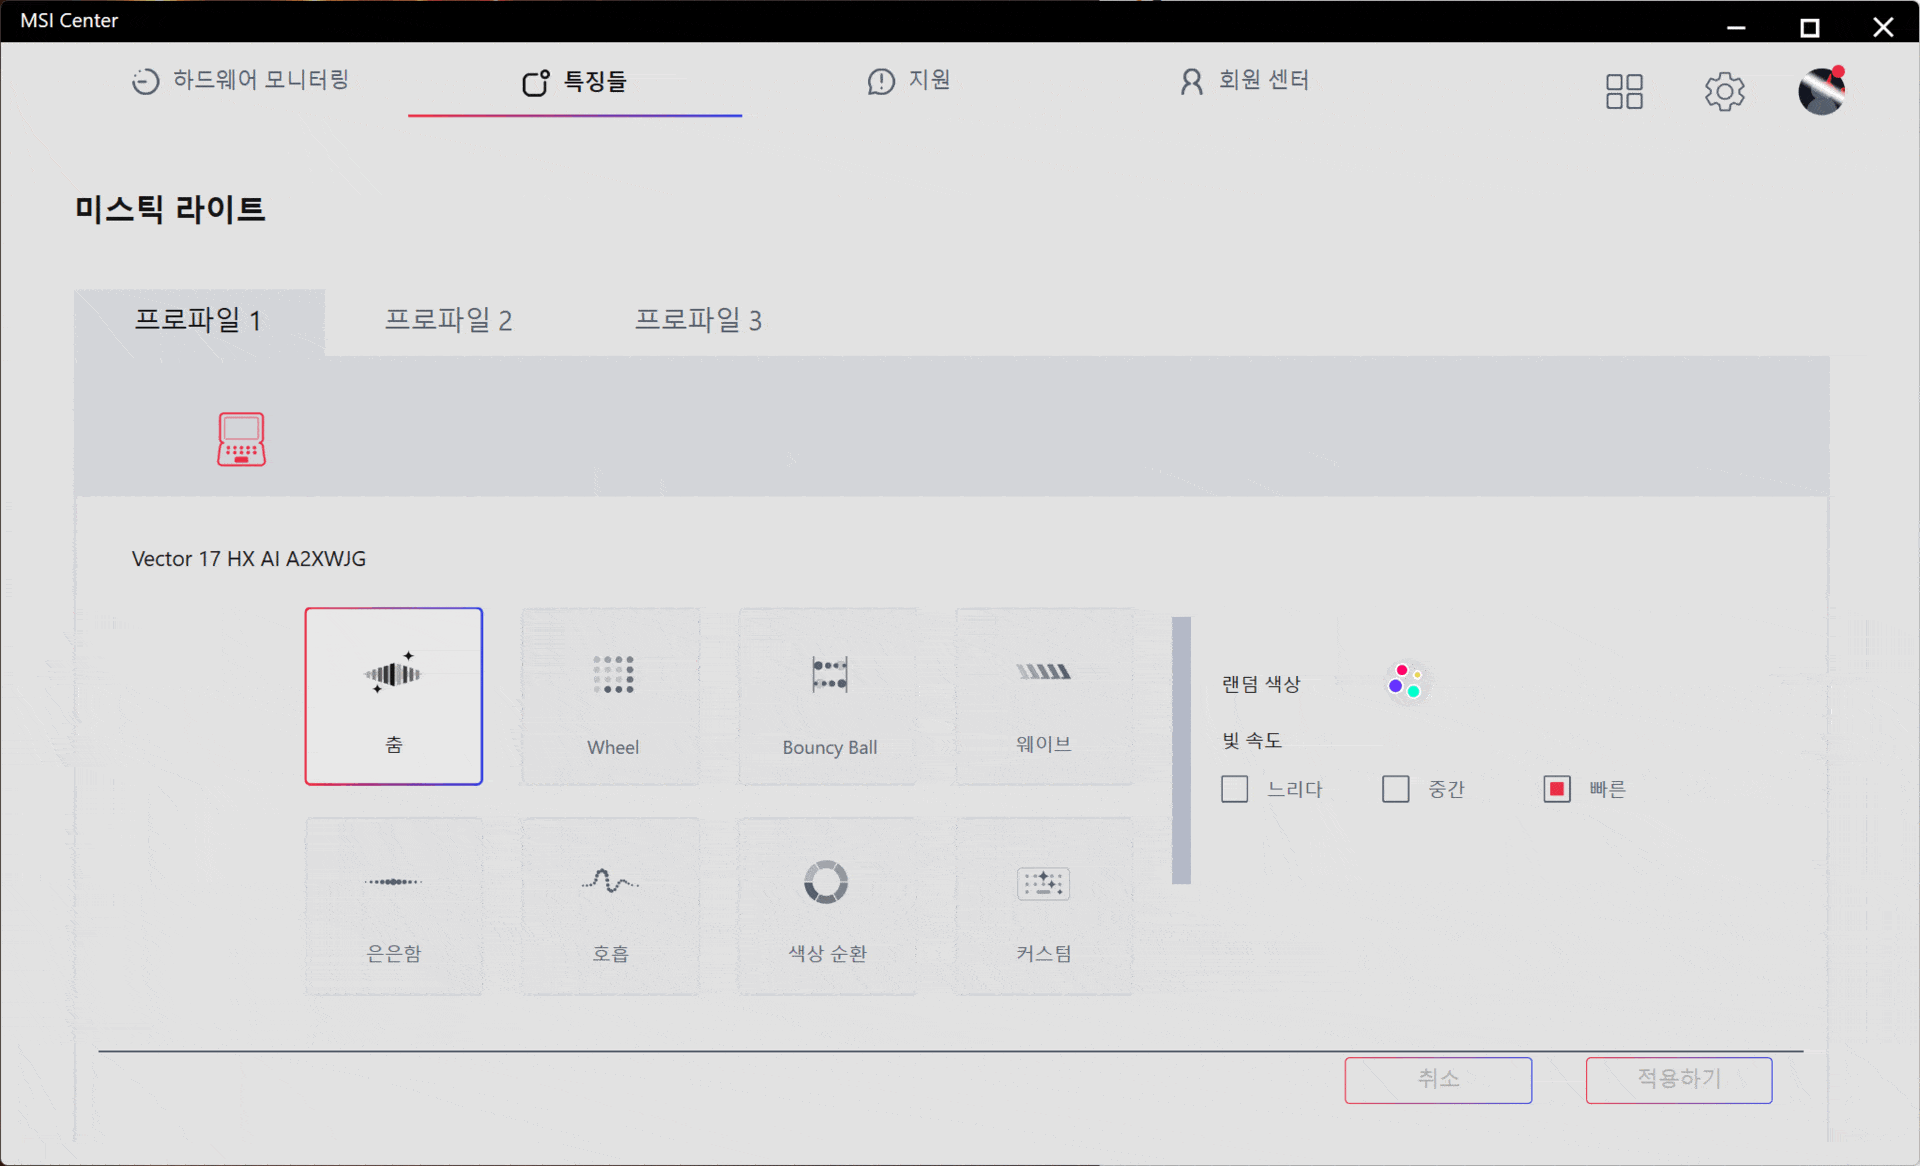
Task: Open the 회원 센터 tab
Action: pos(1244,80)
